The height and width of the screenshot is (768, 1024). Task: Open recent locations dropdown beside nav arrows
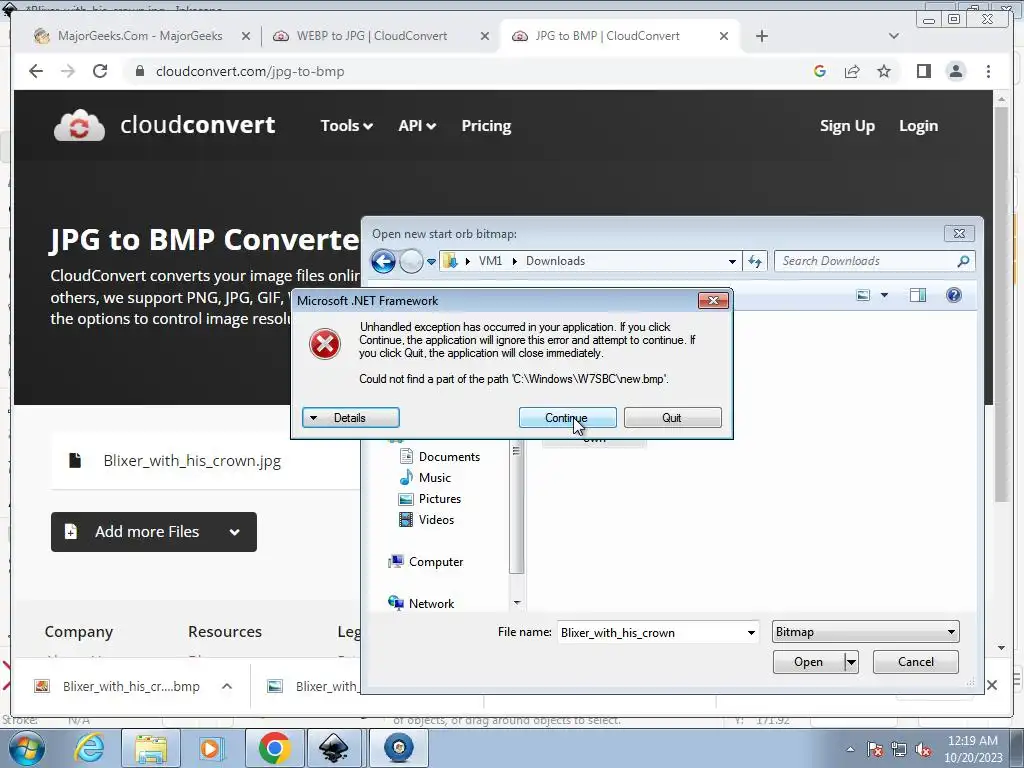[431, 262]
